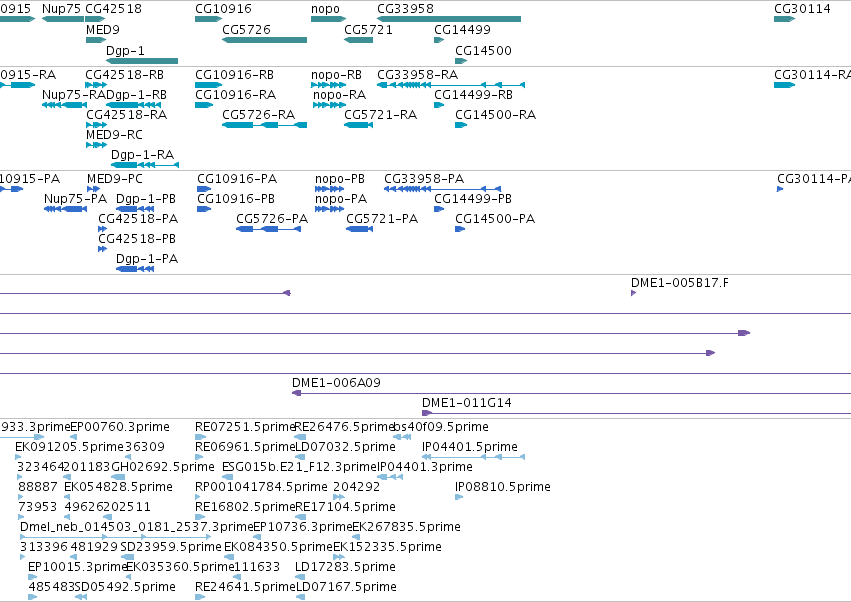Click the CG33958-RA transcript label
Screen dimensions: 851x602
417,74
